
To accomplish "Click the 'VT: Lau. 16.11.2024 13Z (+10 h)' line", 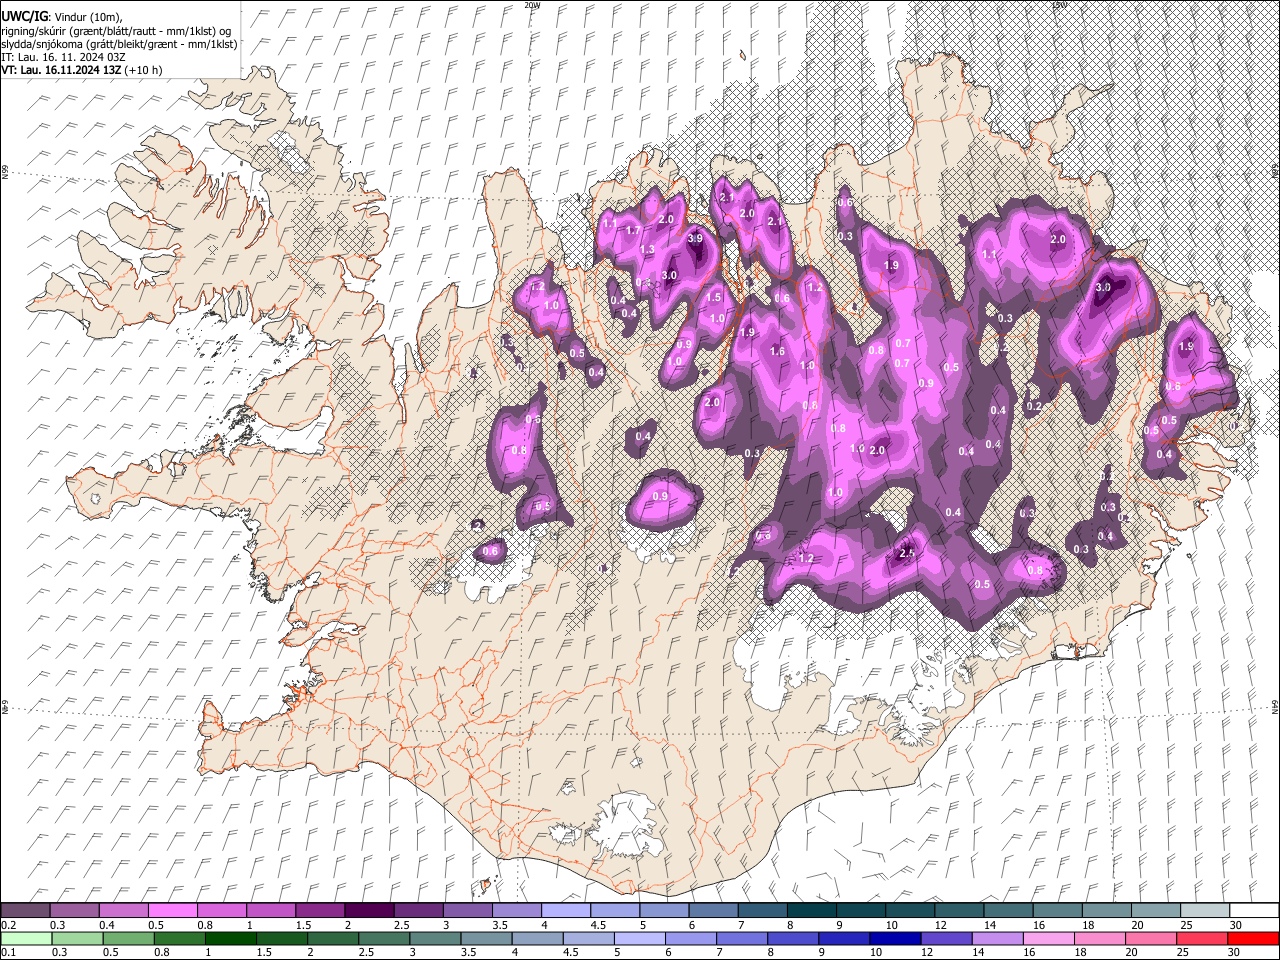I will (x=82, y=70).
